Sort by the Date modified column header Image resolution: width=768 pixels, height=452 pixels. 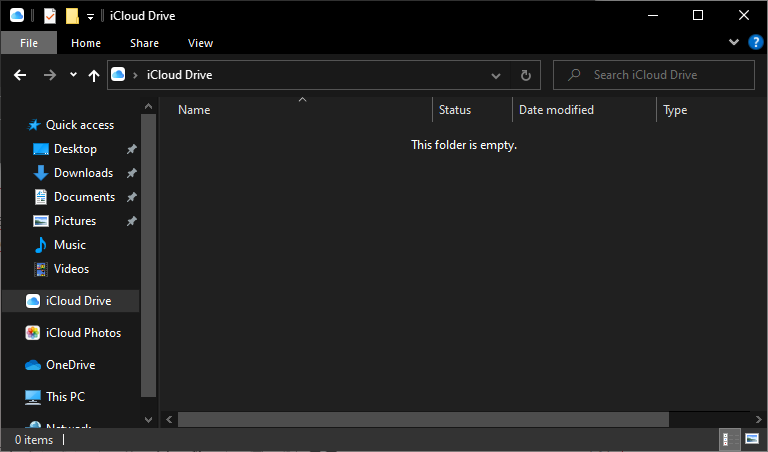tap(556, 110)
